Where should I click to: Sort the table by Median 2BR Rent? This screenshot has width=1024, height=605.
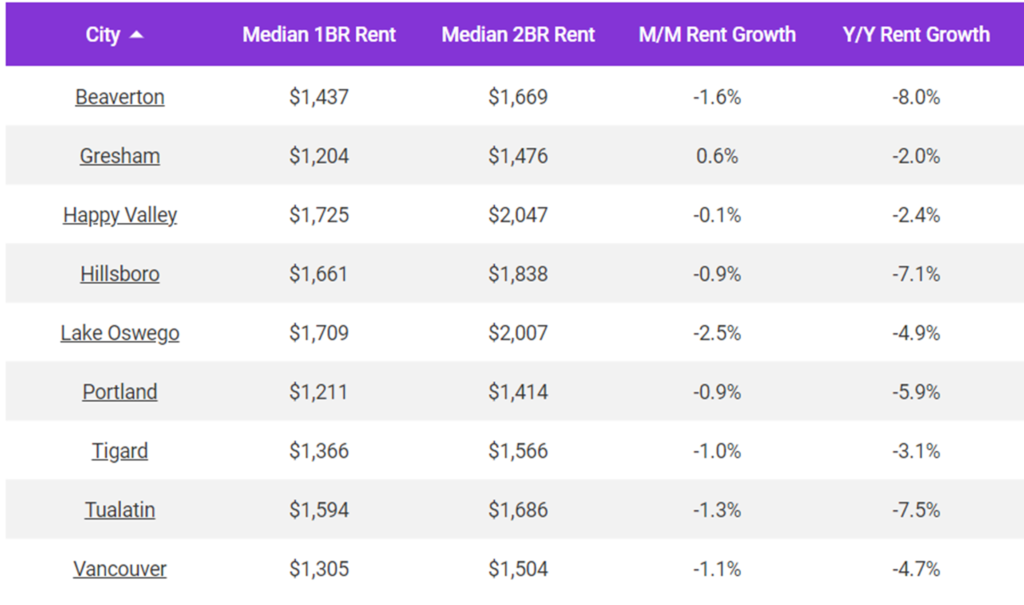[x=517, y=33]
